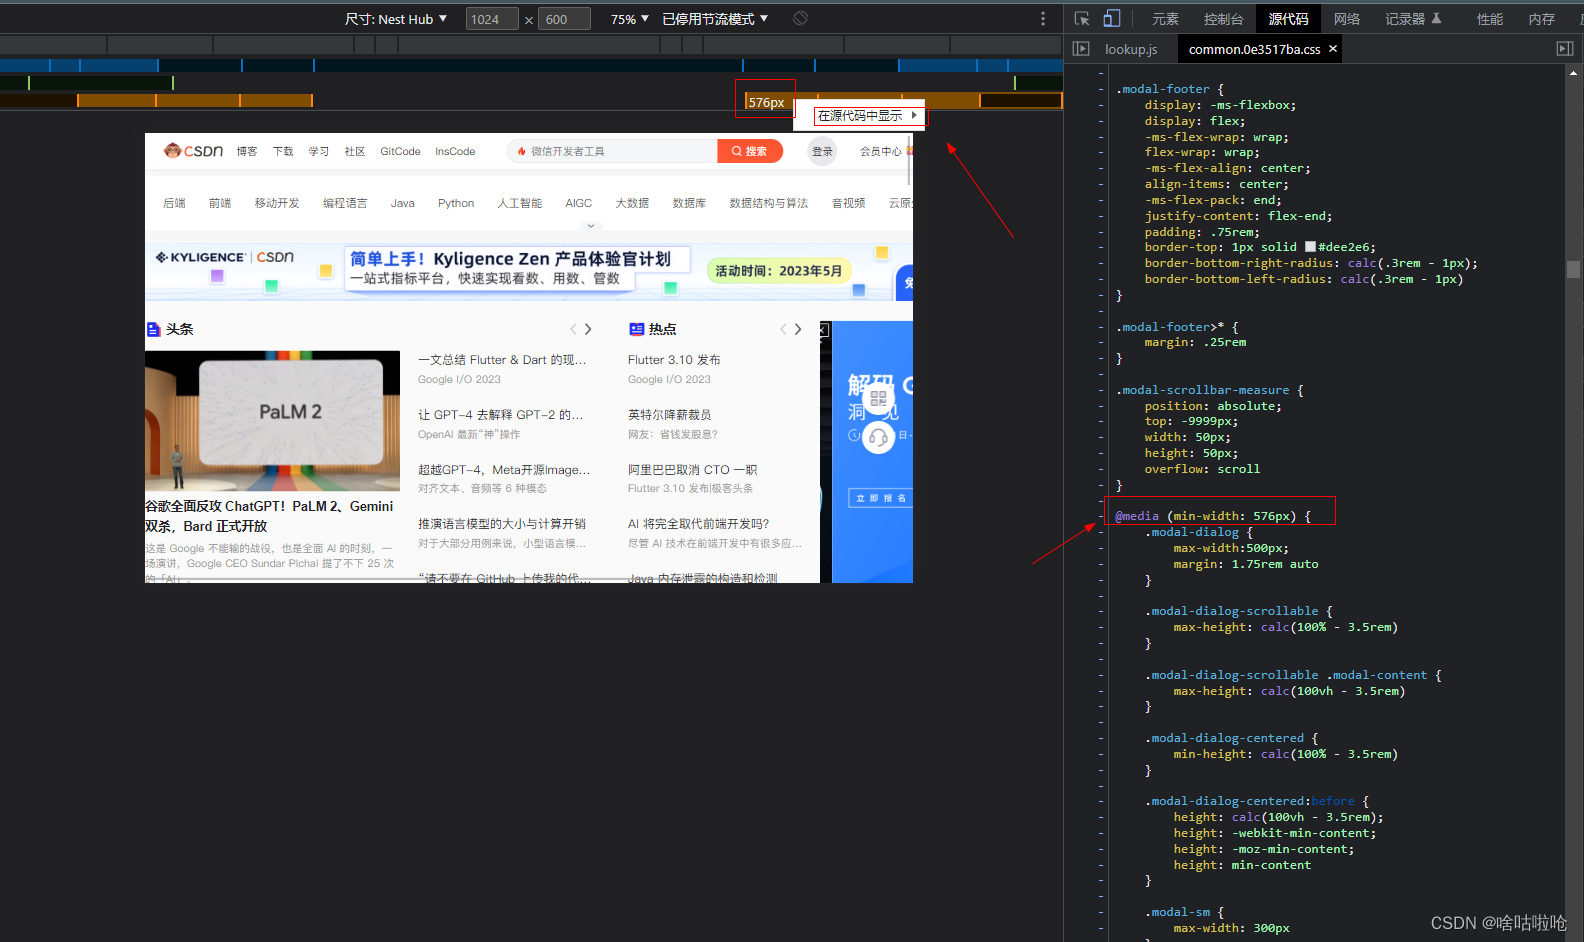Switch to the 网络 panel tab
Screen dimensions: 1584x942
click(1347, 19)
